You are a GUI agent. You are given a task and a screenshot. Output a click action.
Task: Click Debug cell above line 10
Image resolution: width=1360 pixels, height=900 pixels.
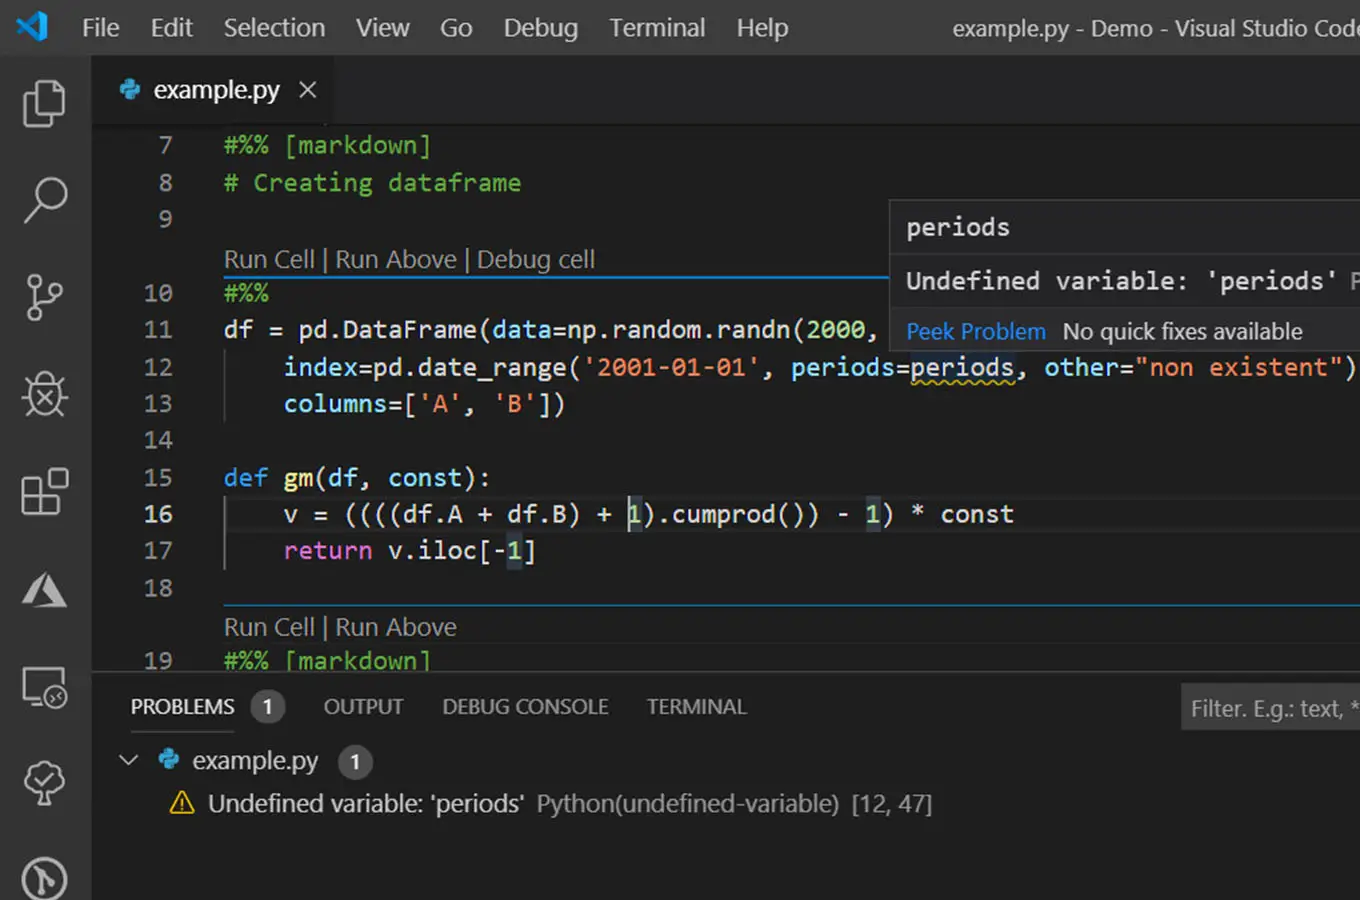point(535,260)
